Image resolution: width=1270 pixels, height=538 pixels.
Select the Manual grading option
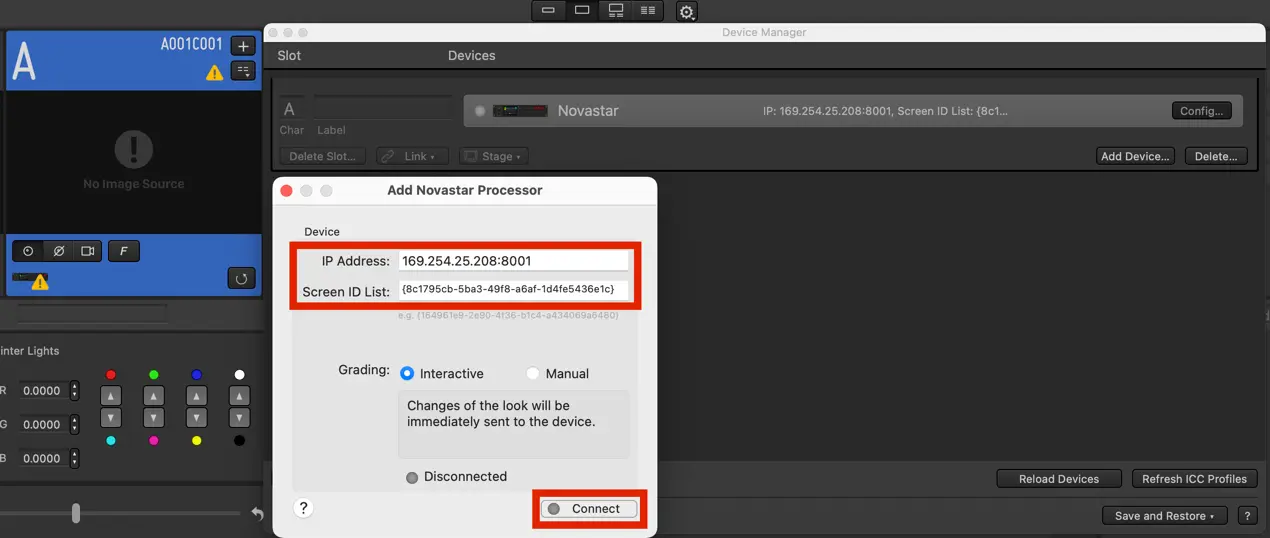tap(533, 373)
